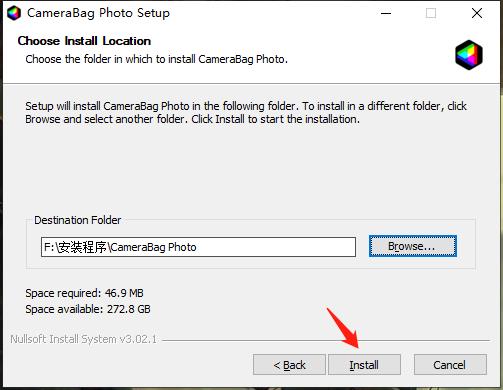The height and width of the screenshot is (390, 503).
Task: Click the CameraBag Photo Setup window title
Action: coord(98,13)
